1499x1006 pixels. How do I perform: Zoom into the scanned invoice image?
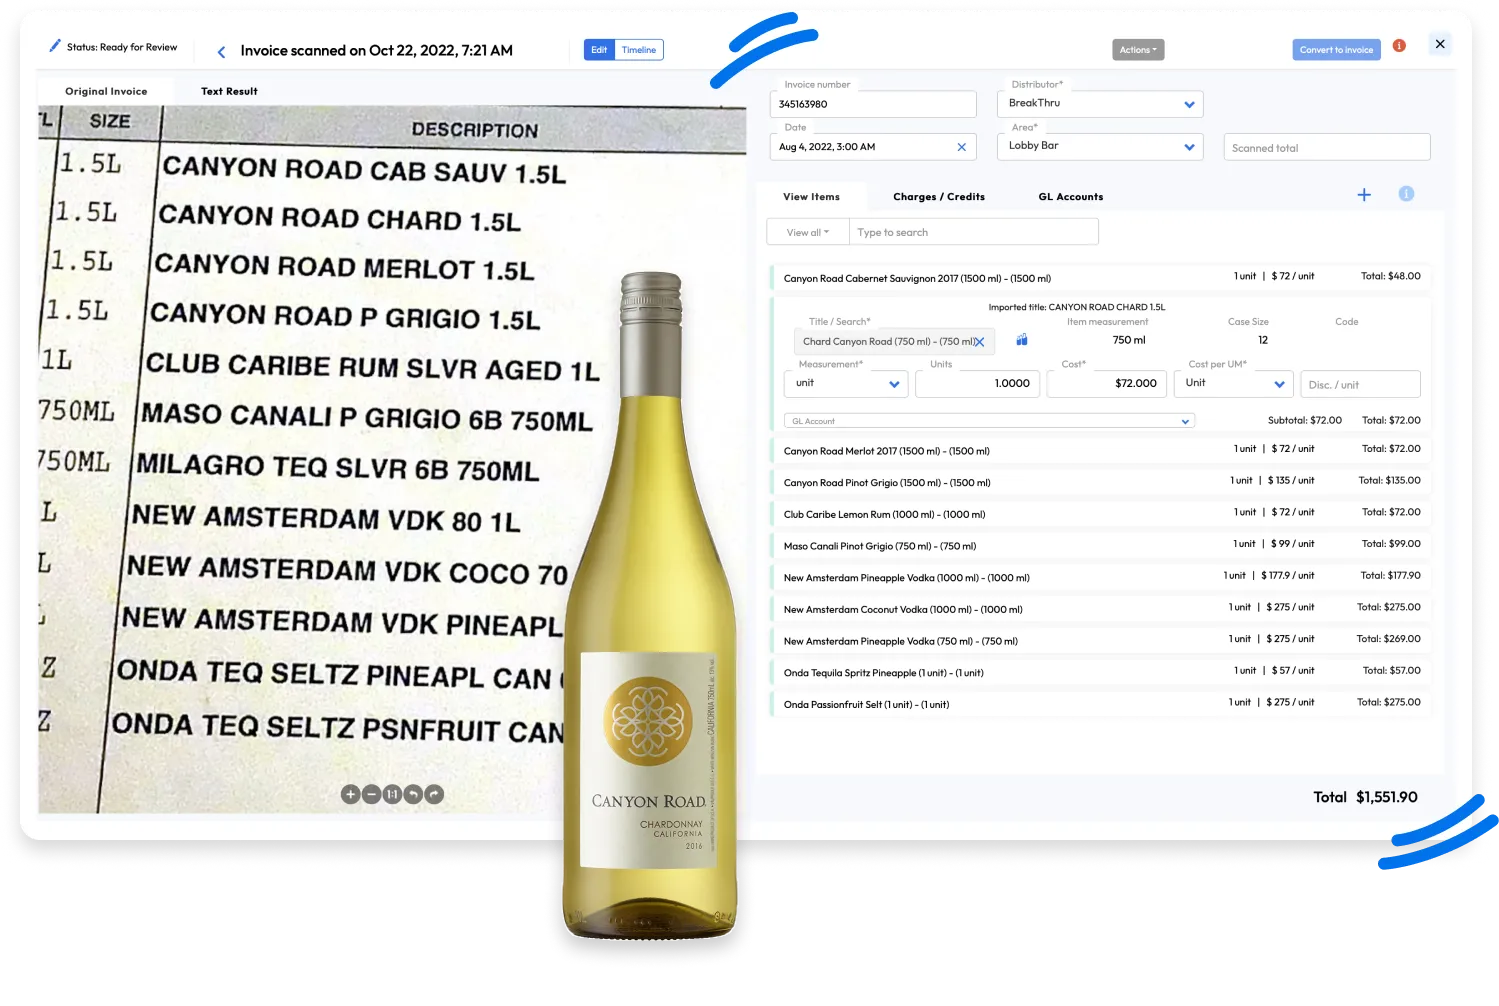350,794
